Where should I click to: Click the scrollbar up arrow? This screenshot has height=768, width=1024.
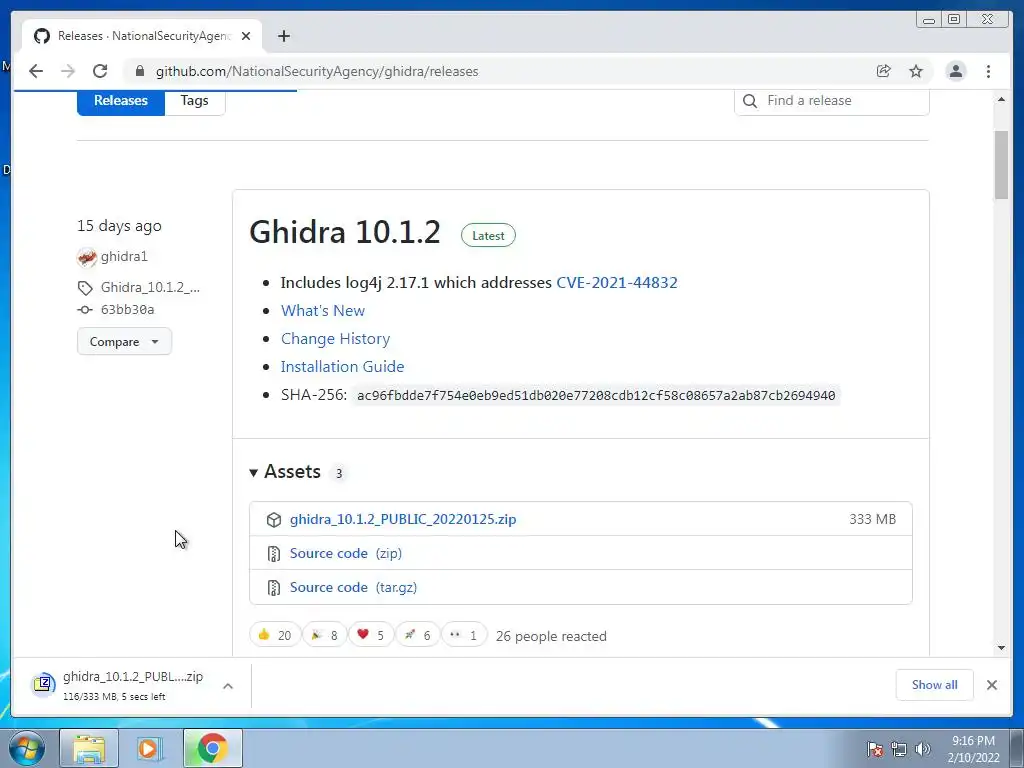coord(1002,99)
